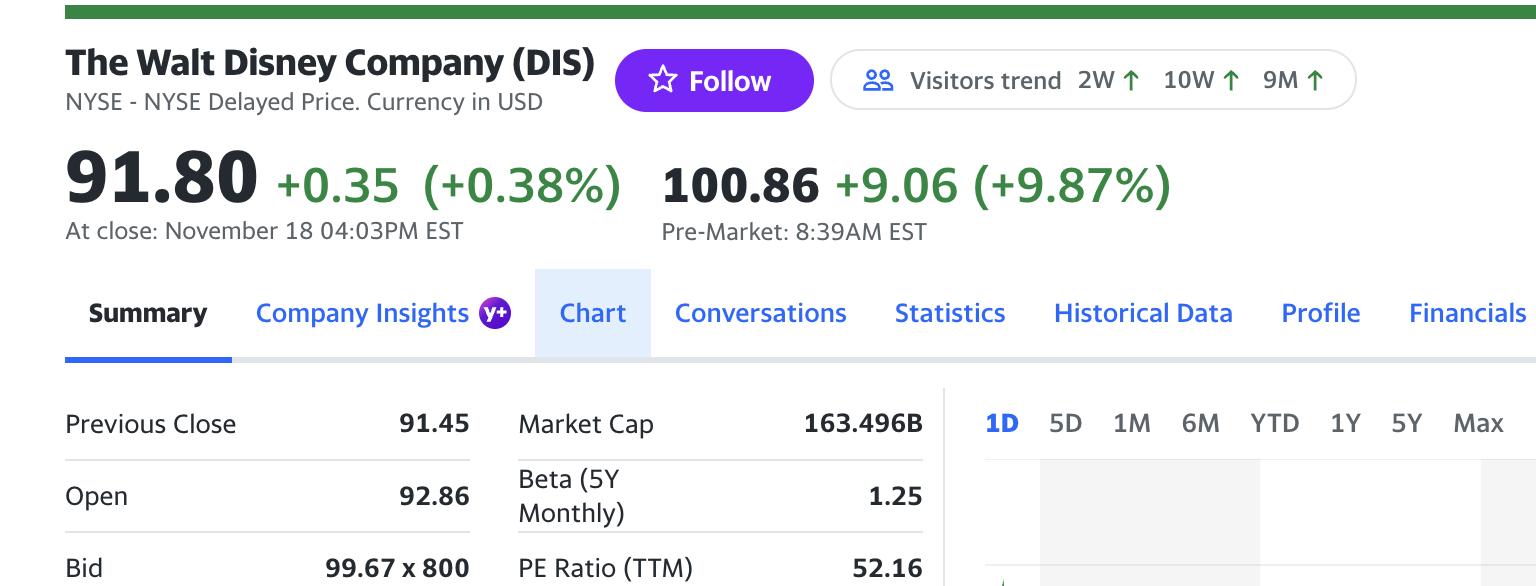Click the 10W up arrow indicator
1536x586 pixels.
pyautogui.click(x=1231, y=81)
